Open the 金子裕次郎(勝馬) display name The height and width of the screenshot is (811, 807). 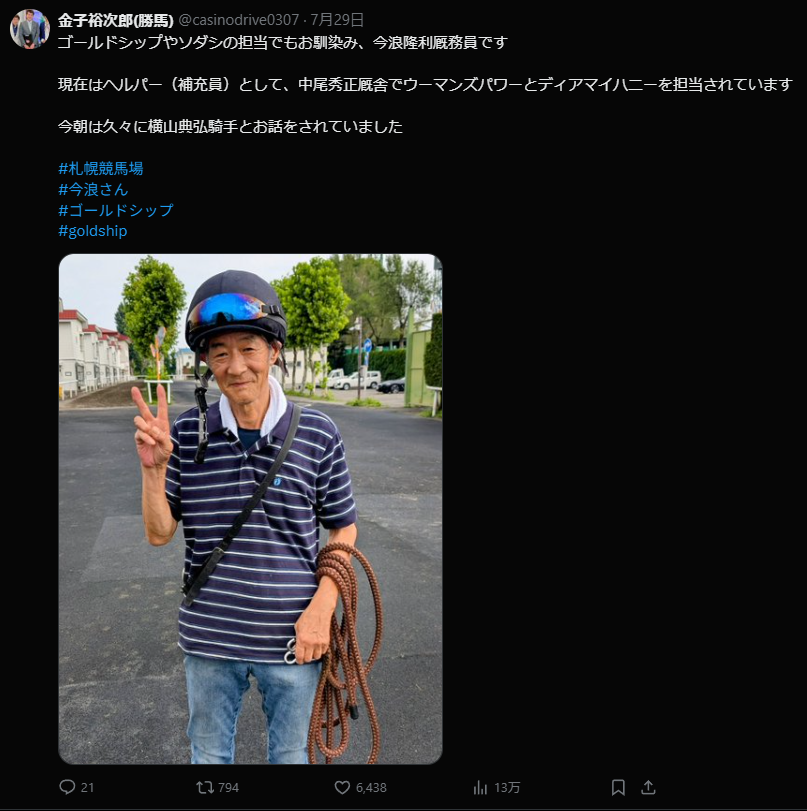(115, 20)
